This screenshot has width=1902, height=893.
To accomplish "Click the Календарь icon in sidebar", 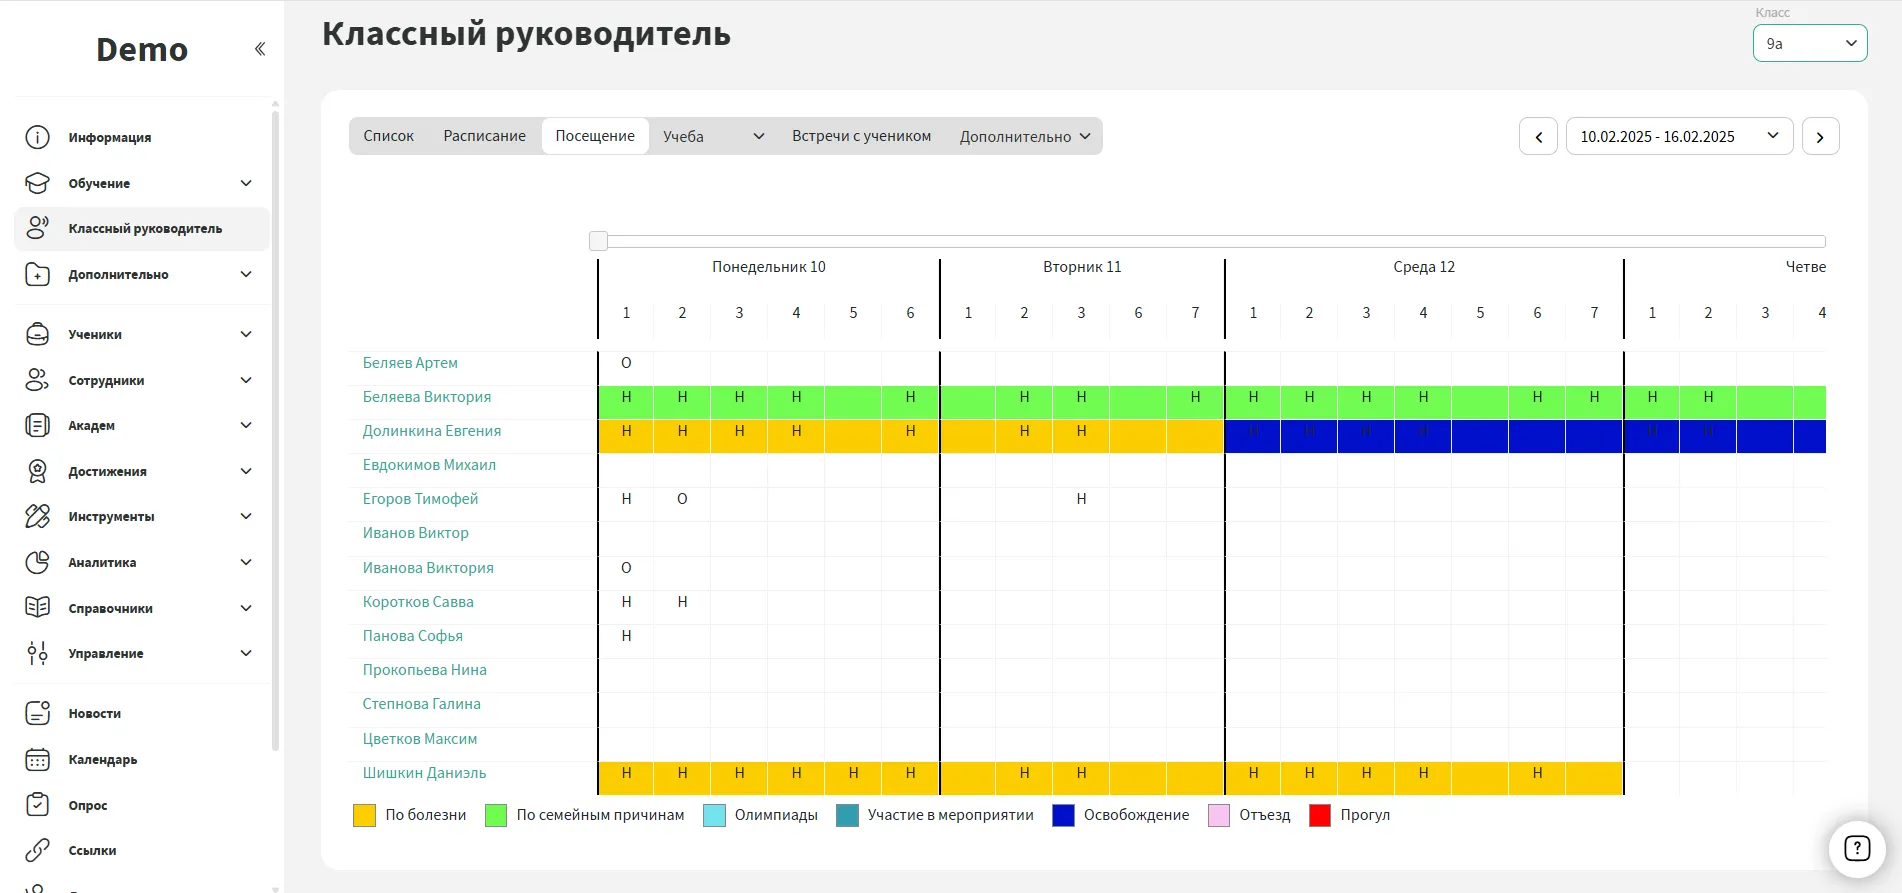I will 37,759.
